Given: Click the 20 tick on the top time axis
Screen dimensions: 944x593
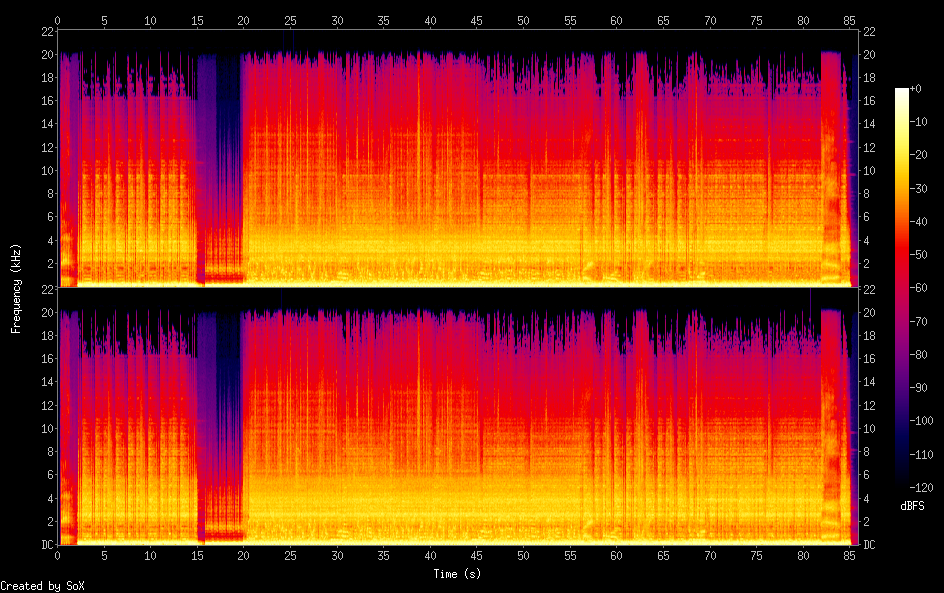Looking at the screenshot, I should (x=244, y=19).
